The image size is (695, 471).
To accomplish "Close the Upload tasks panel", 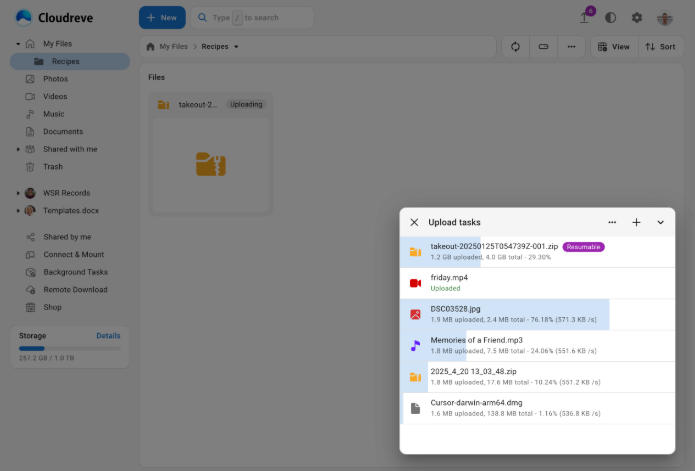I will point(414,222).
